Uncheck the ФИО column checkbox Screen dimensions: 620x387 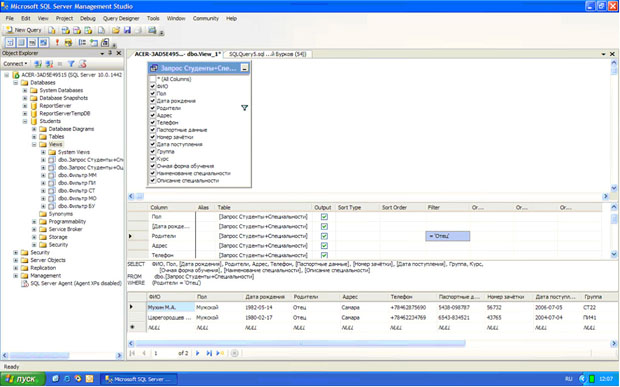point(153,86)
